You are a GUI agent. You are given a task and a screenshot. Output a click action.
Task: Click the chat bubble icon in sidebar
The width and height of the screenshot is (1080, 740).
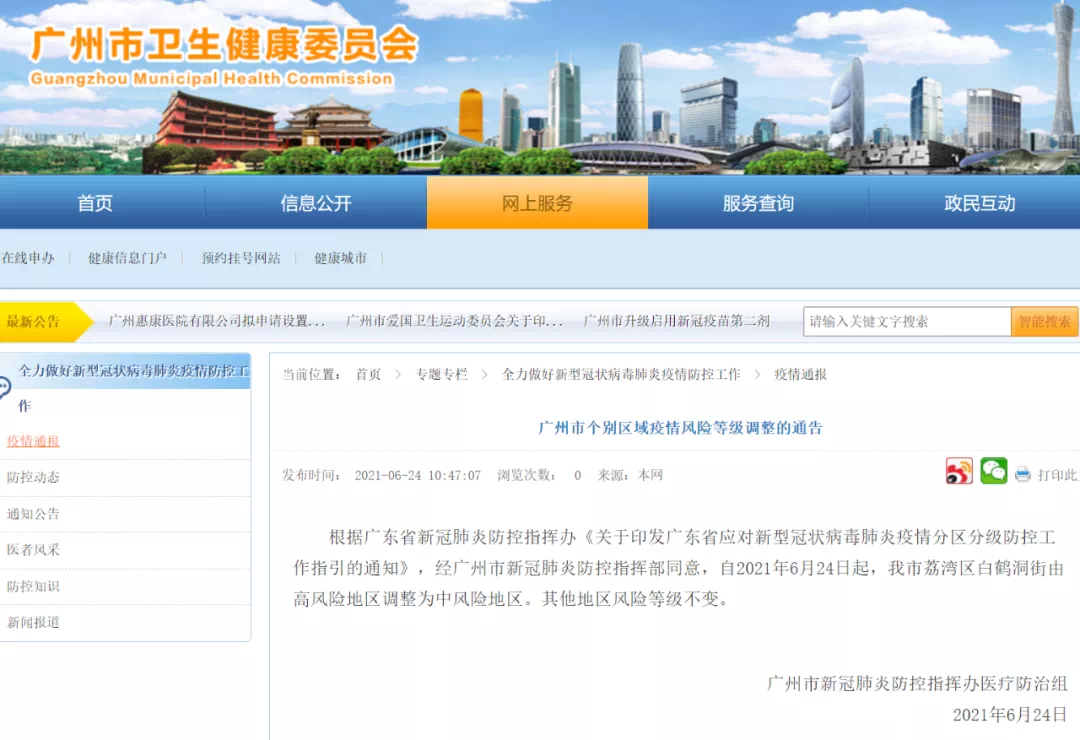(5, 388)
